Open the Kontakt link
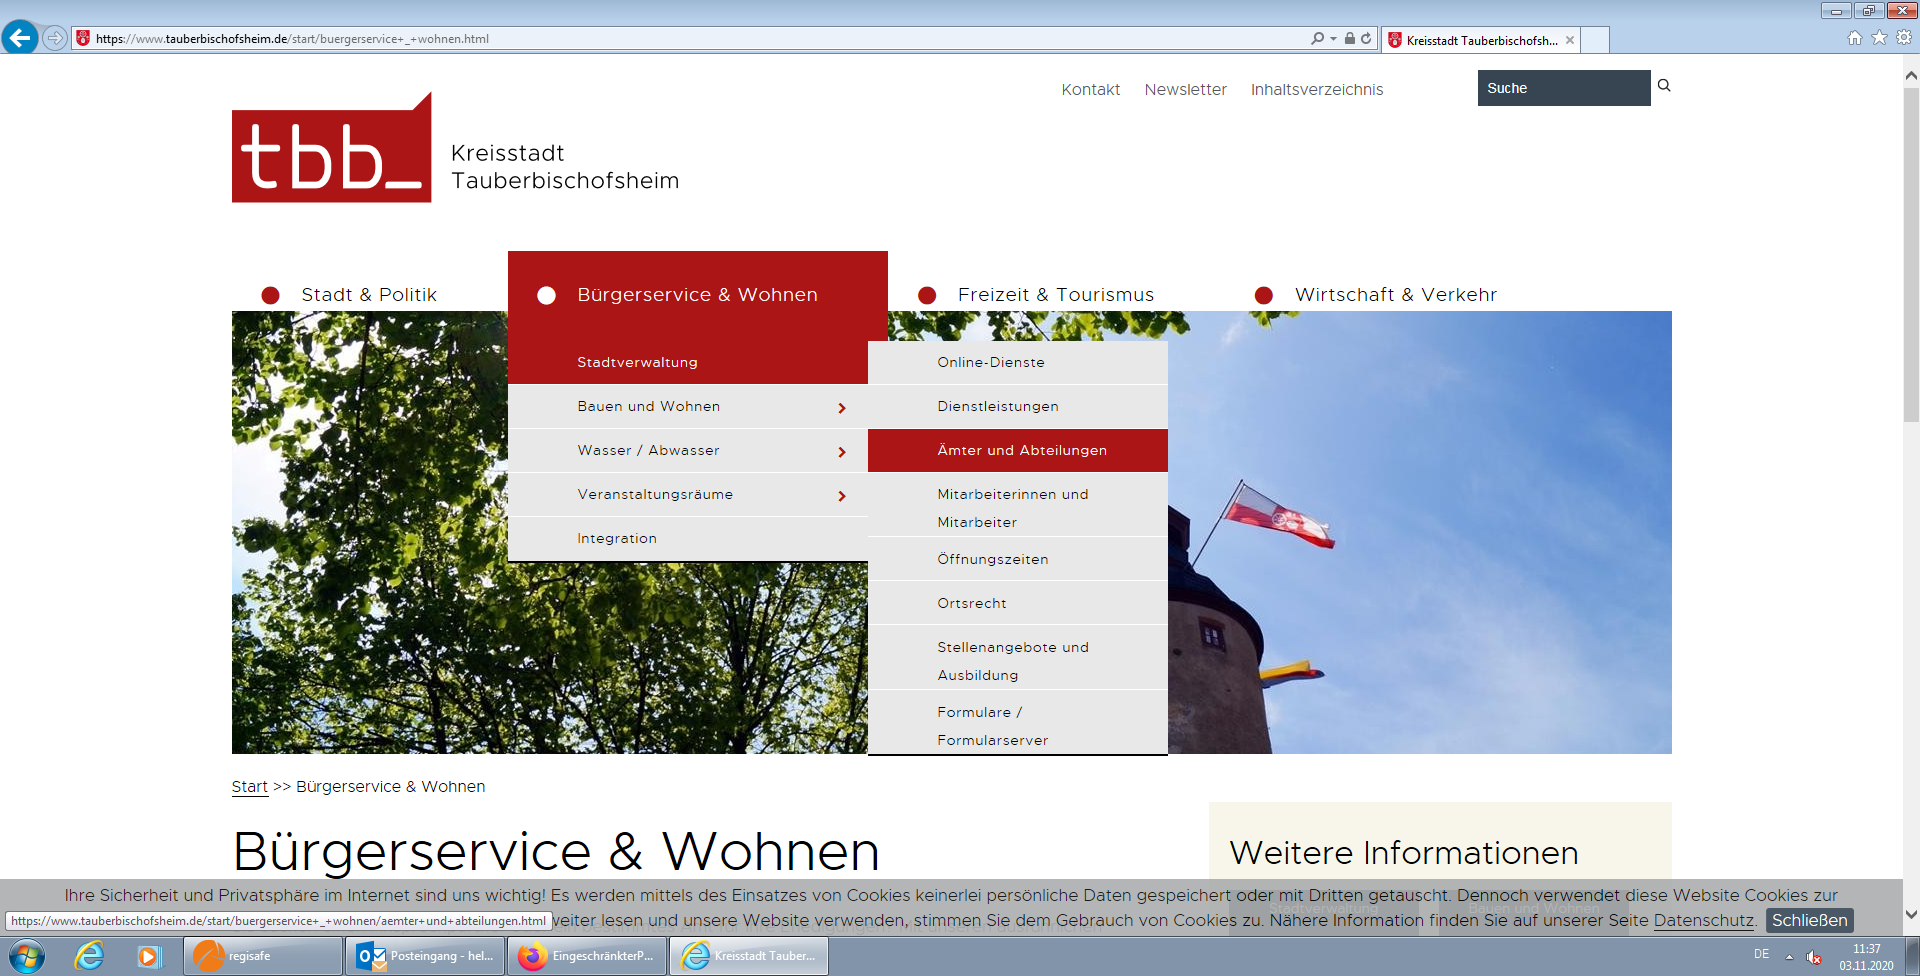Viewport: 1920px width, 976px height. (x=1090, y=89)
